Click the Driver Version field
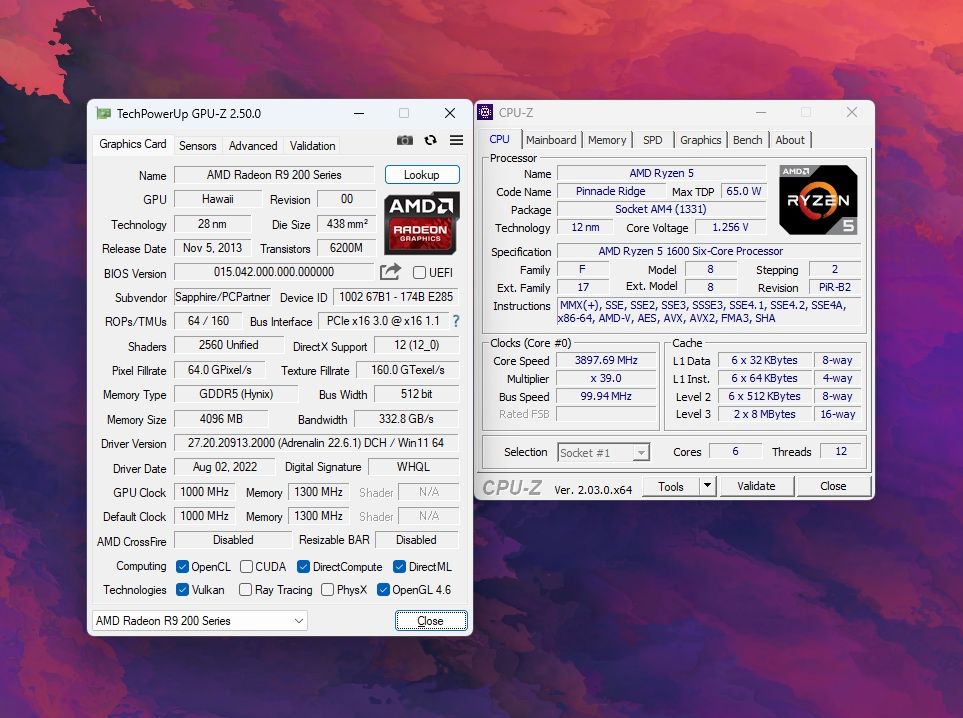 point(316,442)
